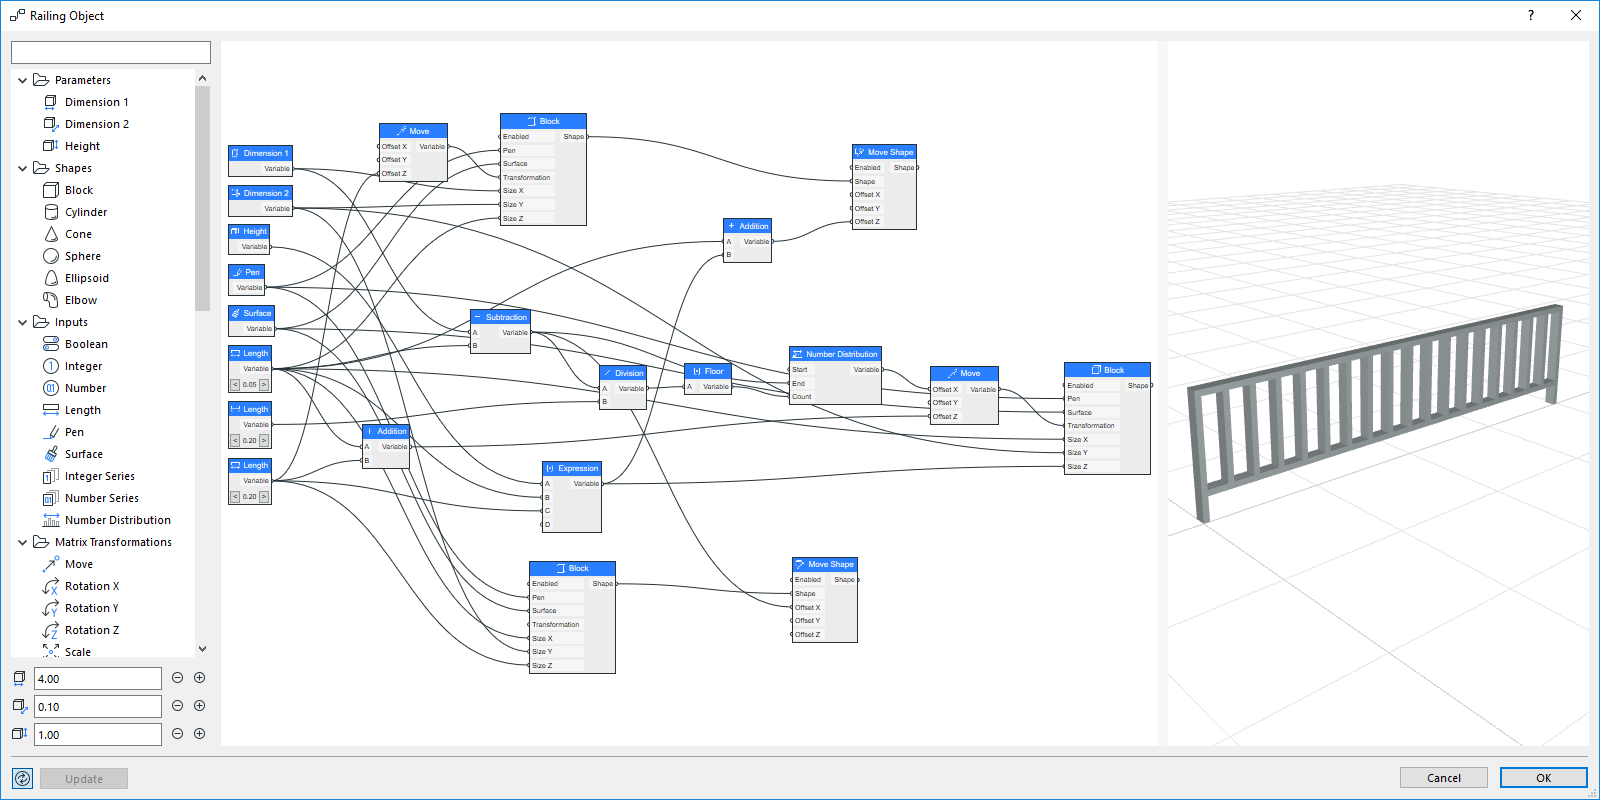Select Dimension 2 in the Parameters tree
Screen dimensions: 1600x800
coord(96,124)
